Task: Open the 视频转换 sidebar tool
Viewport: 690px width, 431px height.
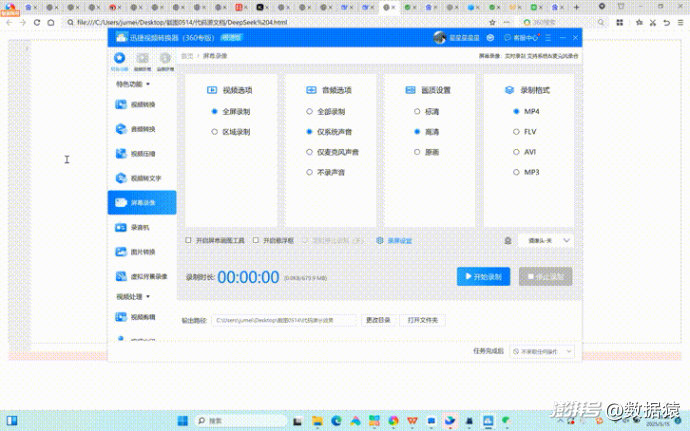Action: tap(142, 104)
